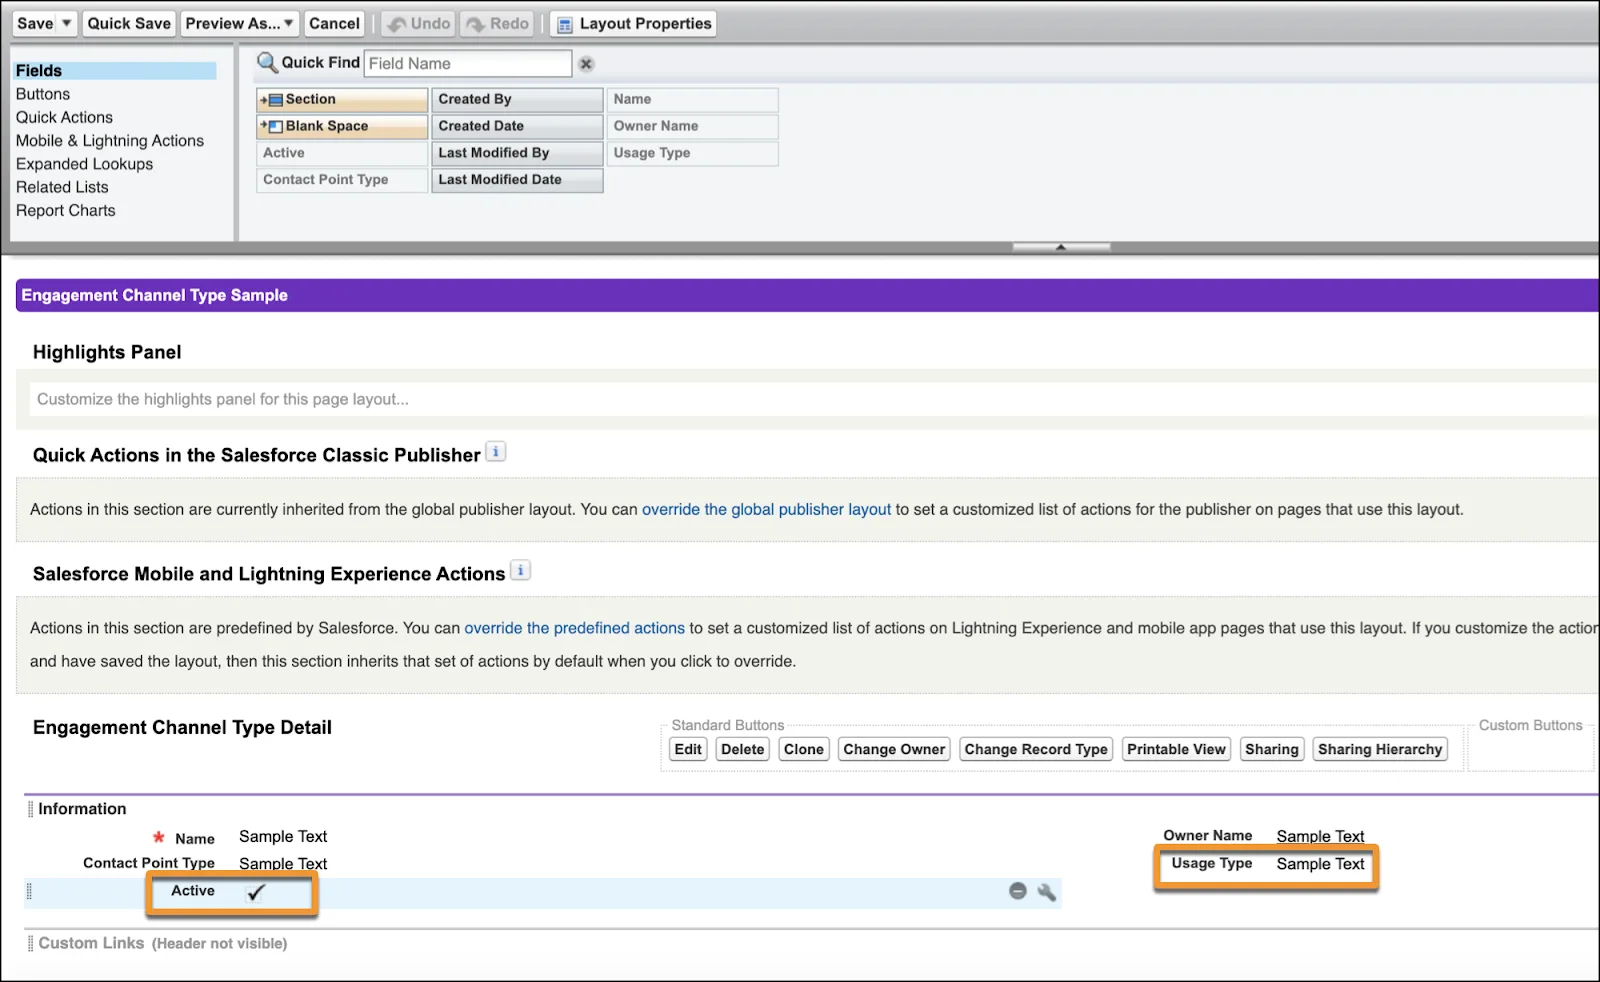Select the Section palette item

pyautogui.click(x=342, y=100)
